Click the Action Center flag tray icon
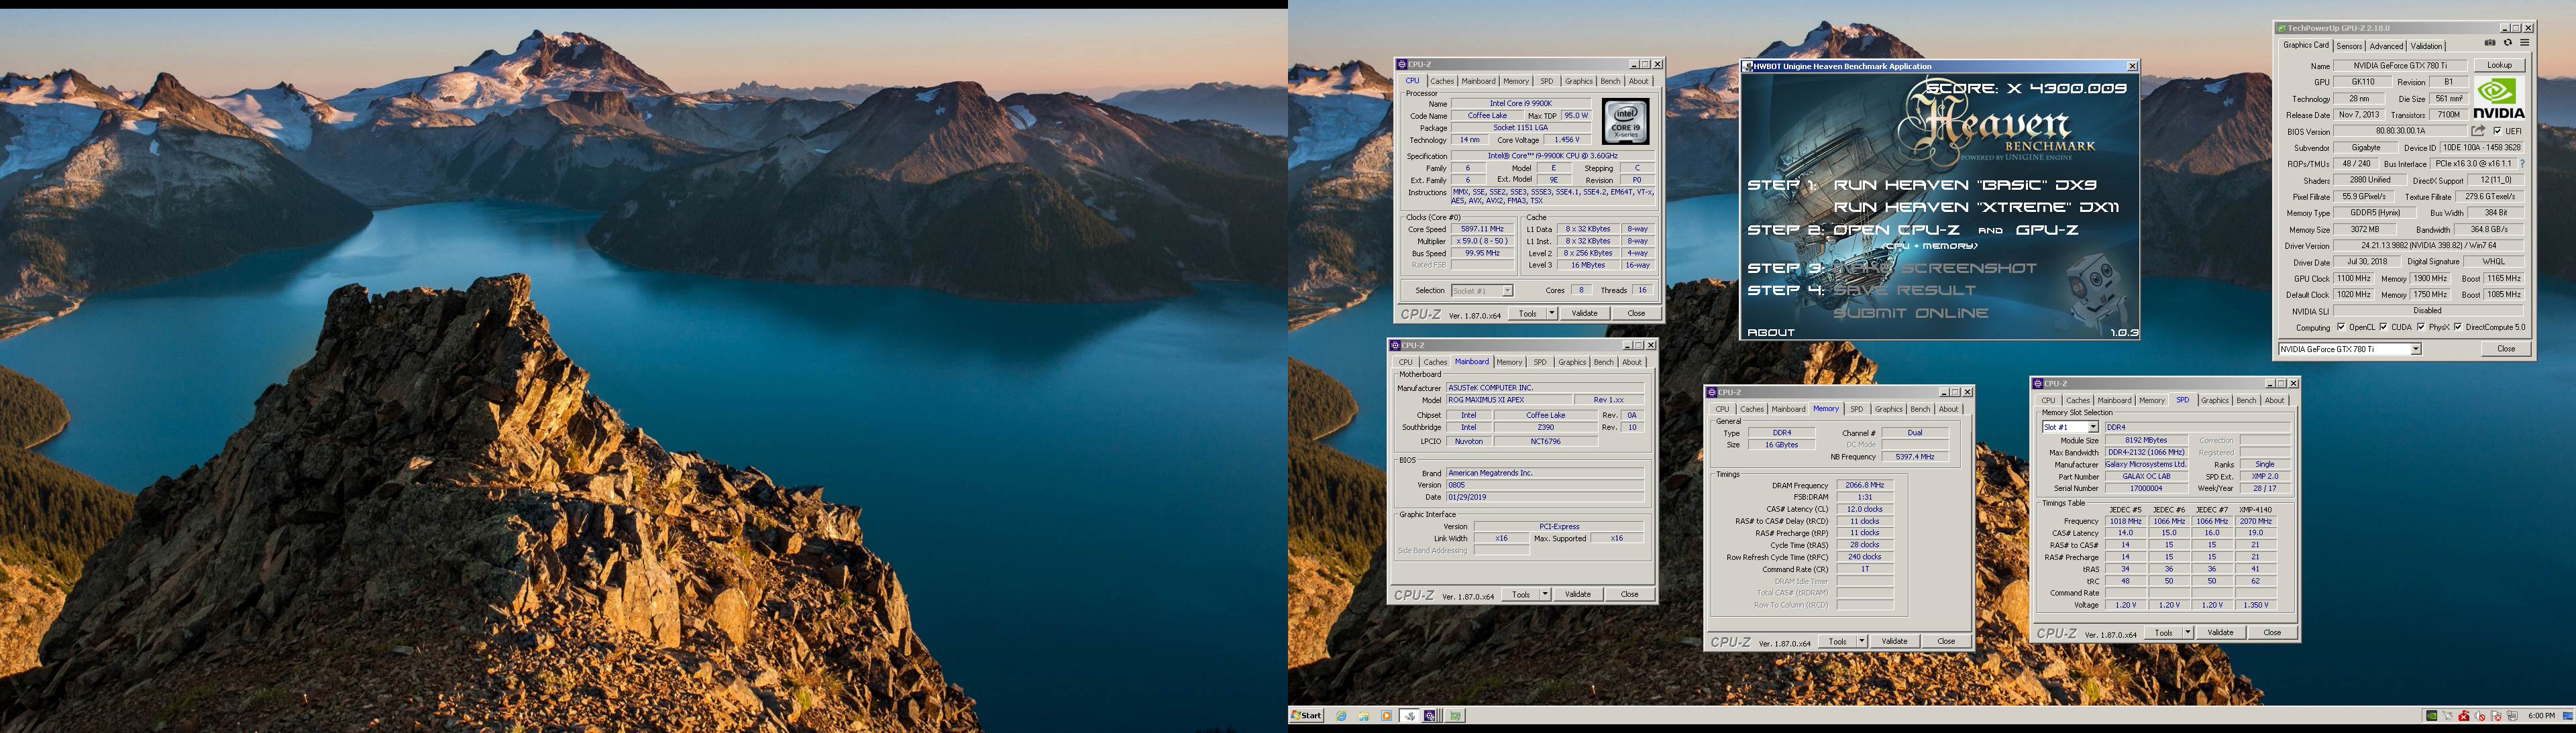Image resolution: width=2576 pixels, height=733 pixels. coord(2496,716)
